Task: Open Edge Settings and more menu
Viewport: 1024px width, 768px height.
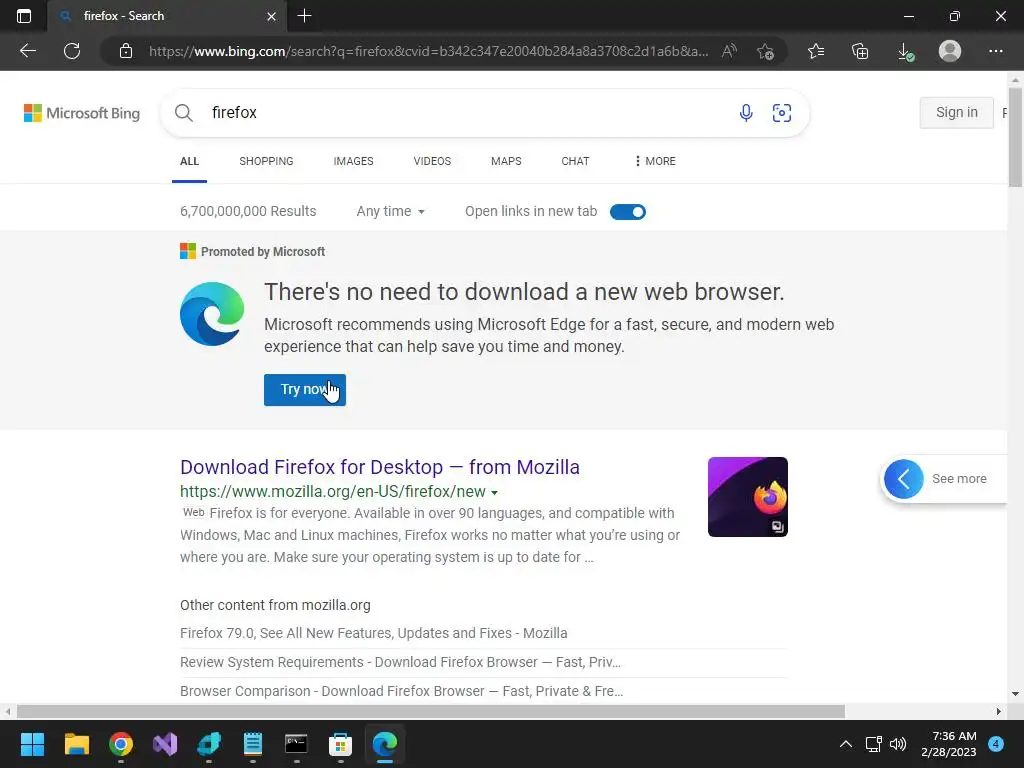Action: point(995,51)
